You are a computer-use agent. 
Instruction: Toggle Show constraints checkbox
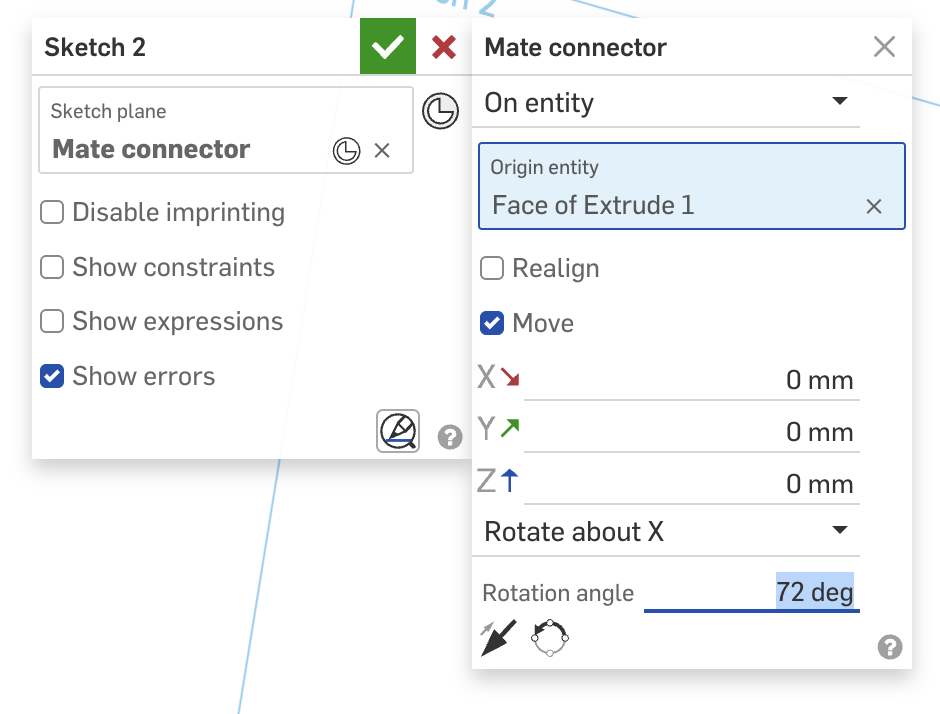click(x=52, y=268)
